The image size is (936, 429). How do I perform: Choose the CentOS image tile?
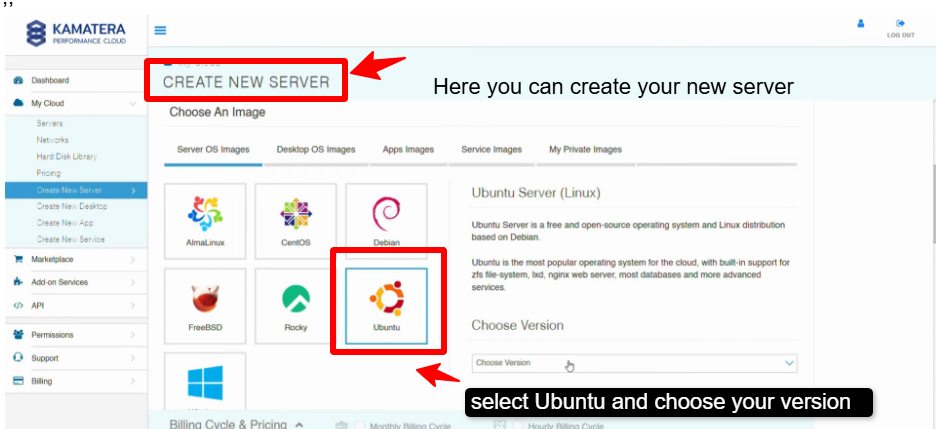point(295,222)
